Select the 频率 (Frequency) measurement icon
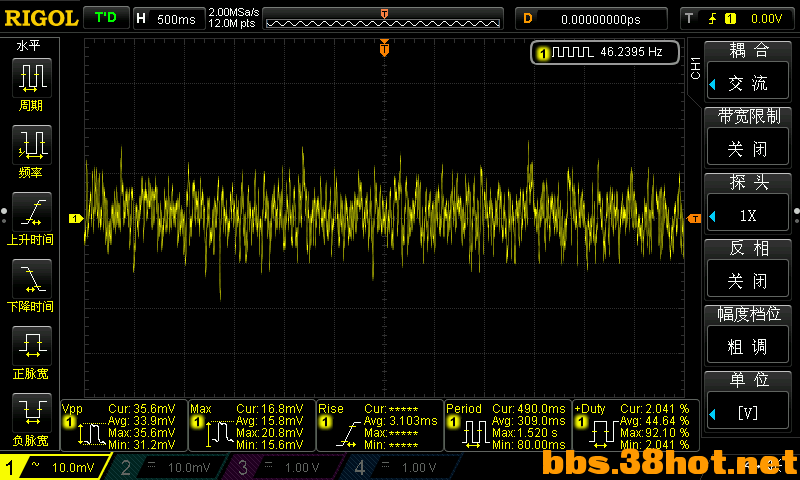This screenshot has height=480, width=800. 32,145
